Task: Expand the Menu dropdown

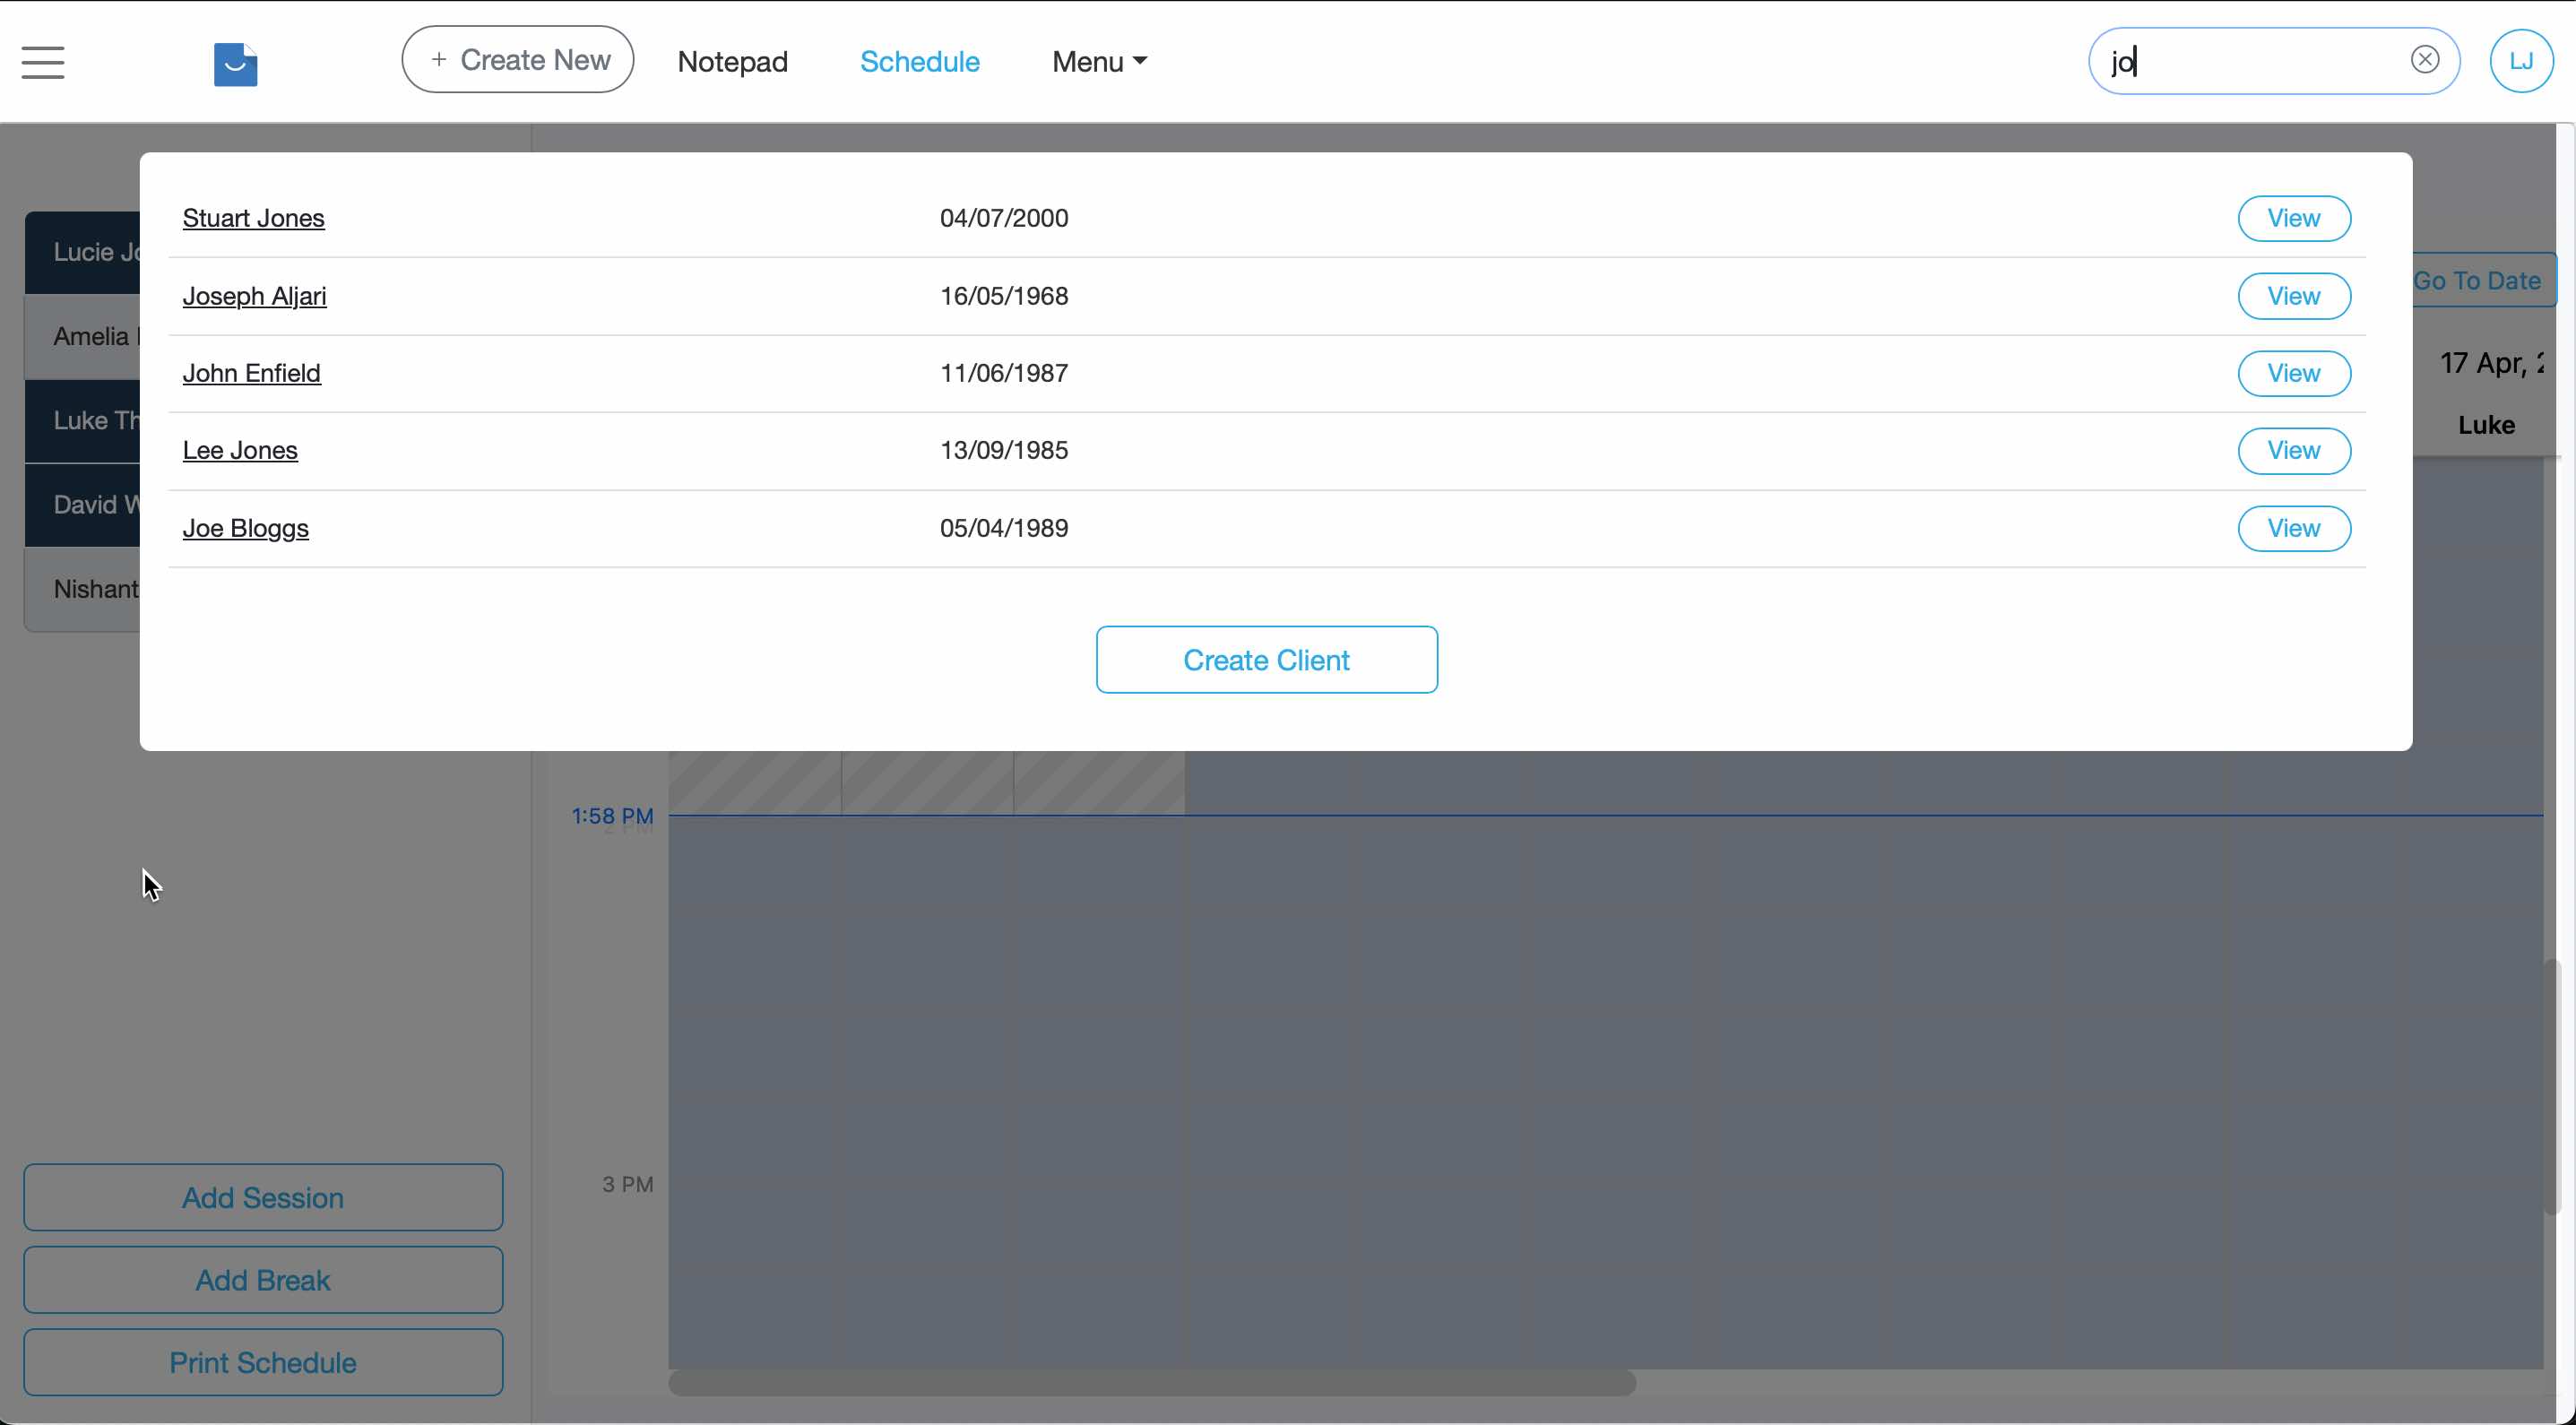Action: (1099, 62)
